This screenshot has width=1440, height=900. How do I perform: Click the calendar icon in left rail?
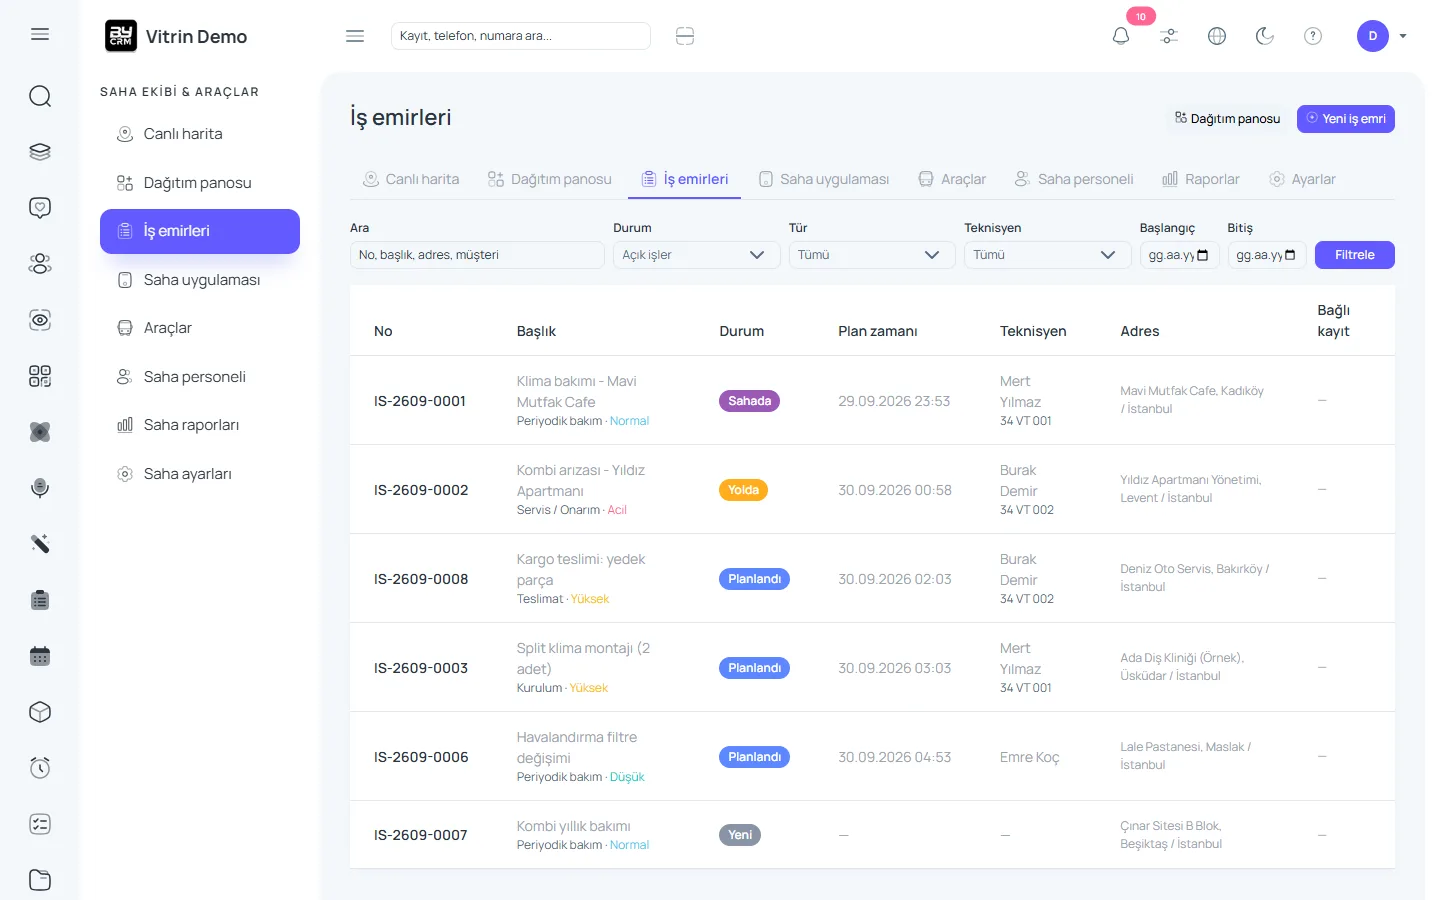(x=40, y=656)
